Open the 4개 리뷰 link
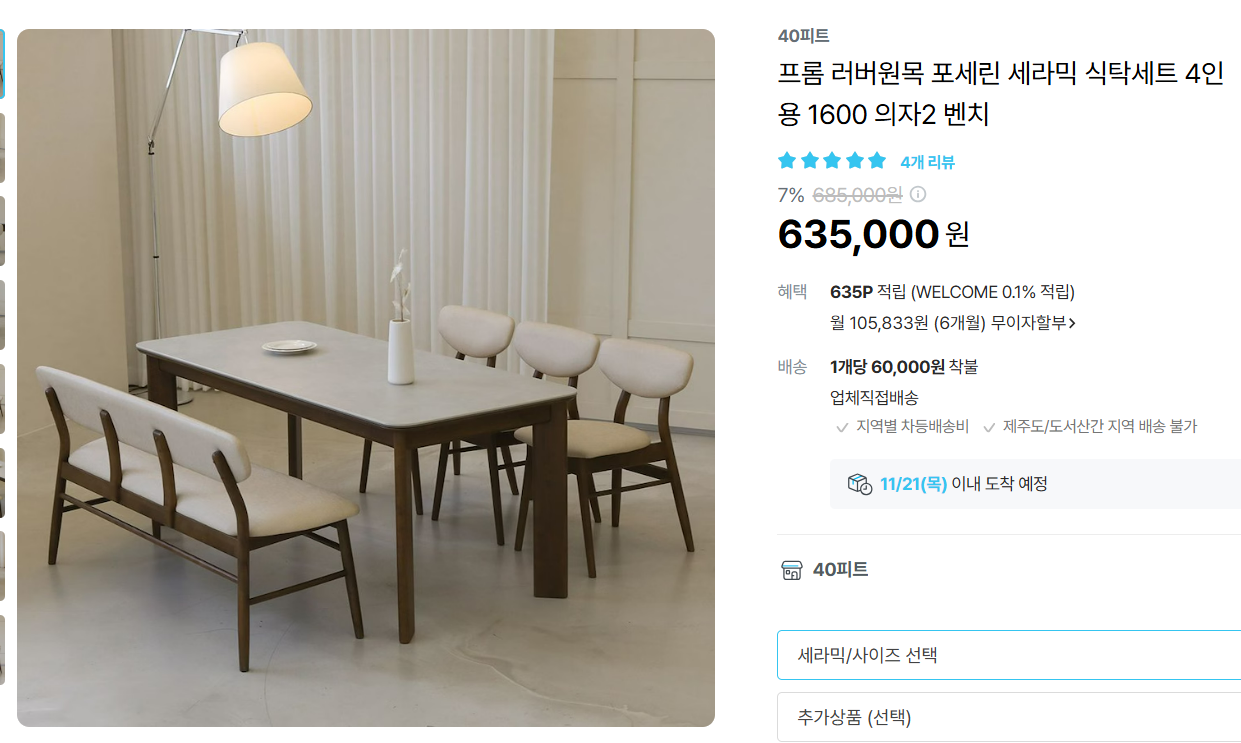 [x=927, y=162]
